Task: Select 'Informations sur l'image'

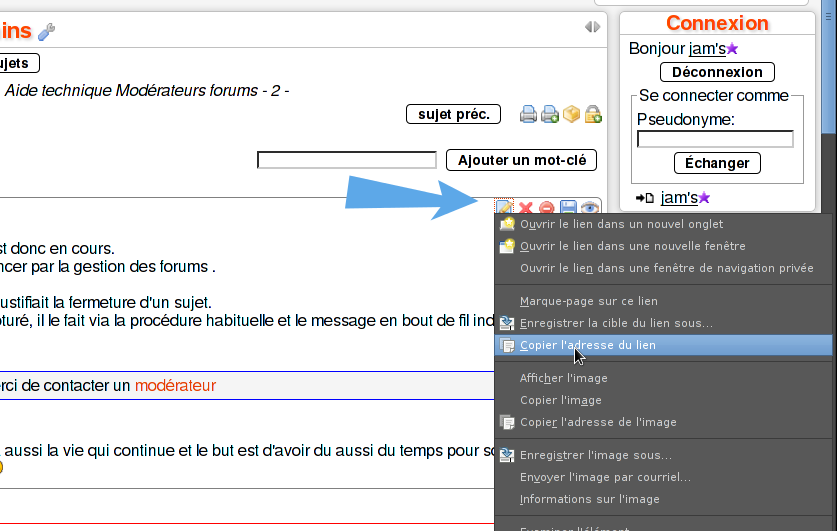Action: click(664, 499)
